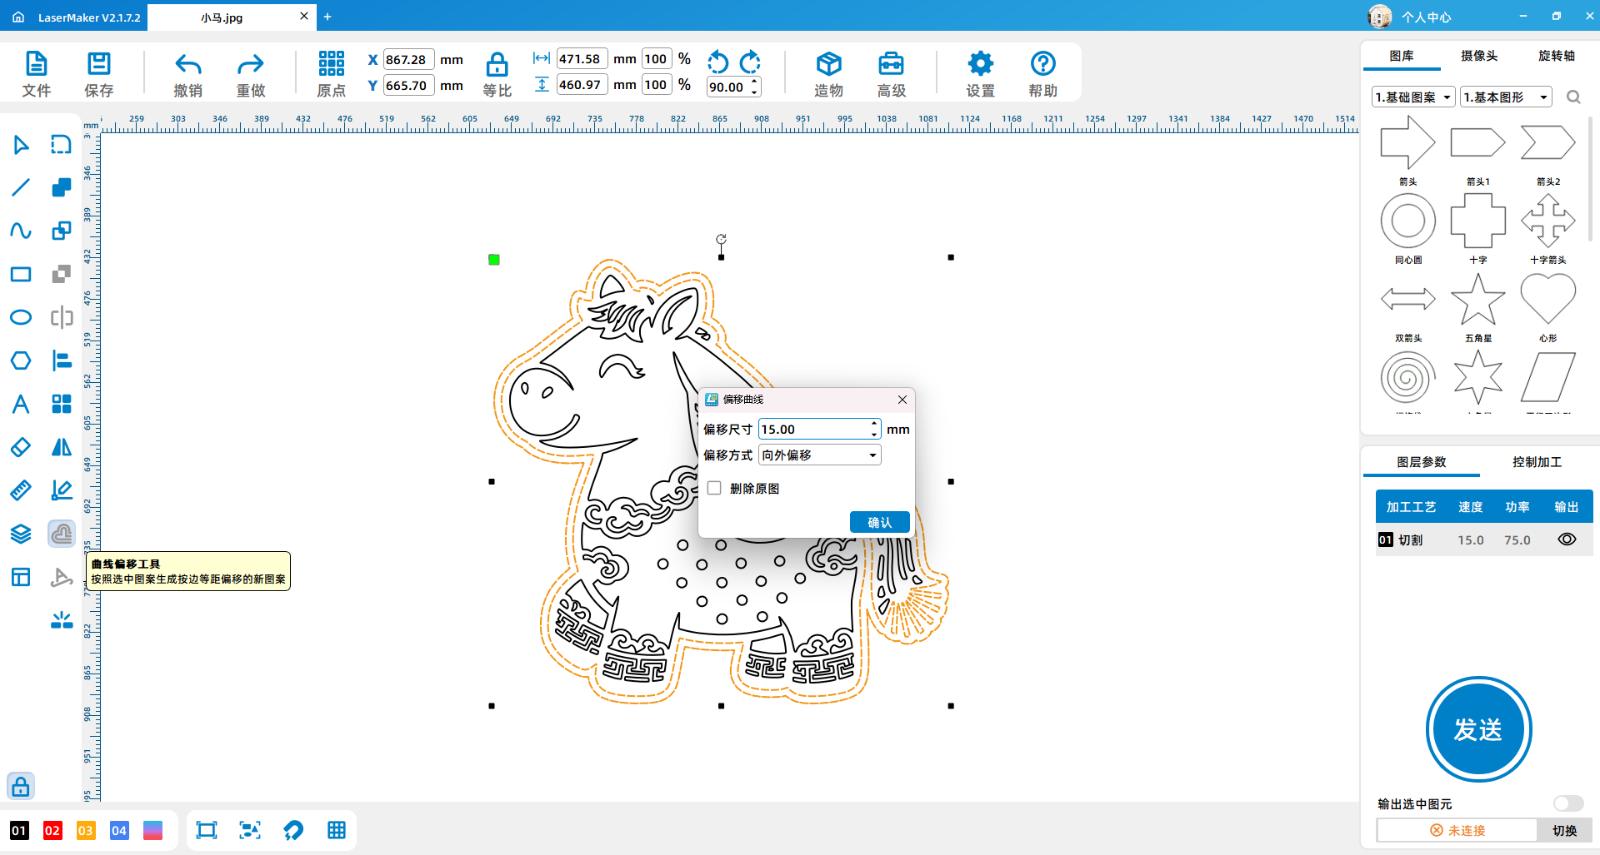Select the polygon drawing tool
Image resolution: width=1600 pixels, height=855 pixels.
point(20,361)
